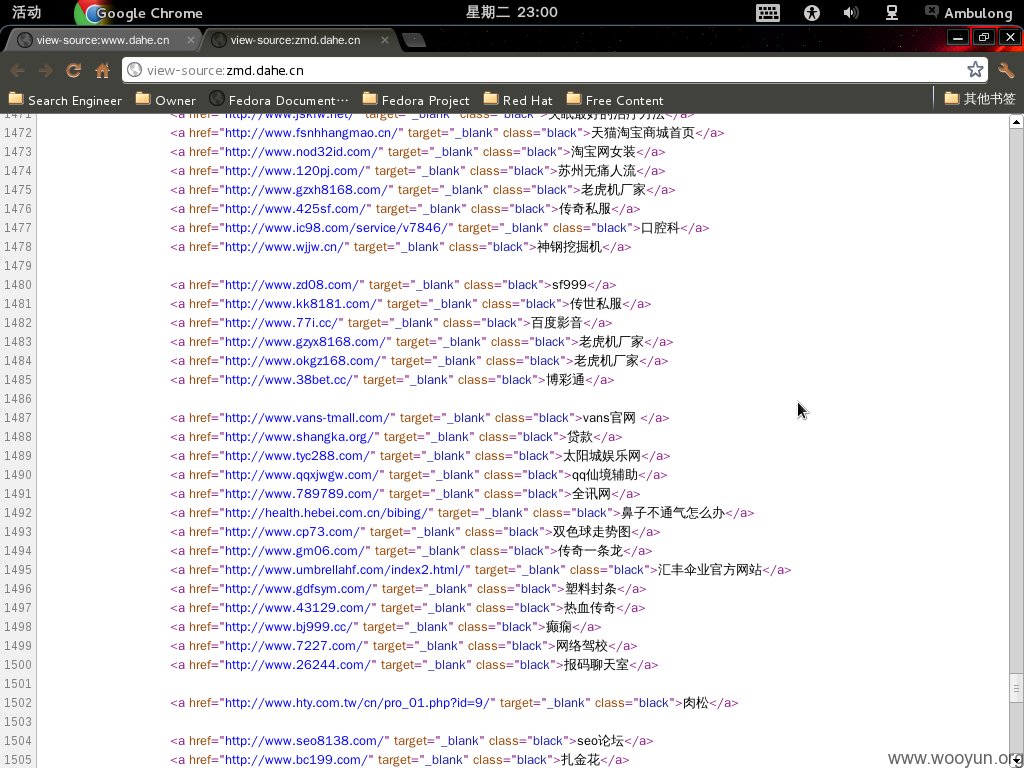Click the browser Forward arrow

[45, 71]
